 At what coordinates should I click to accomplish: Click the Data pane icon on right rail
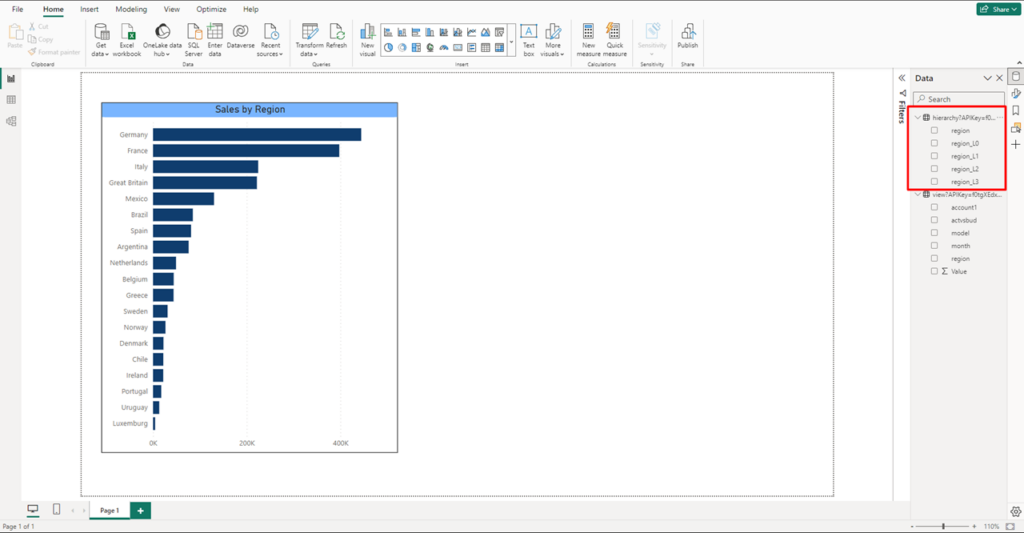click(1016, 77)
